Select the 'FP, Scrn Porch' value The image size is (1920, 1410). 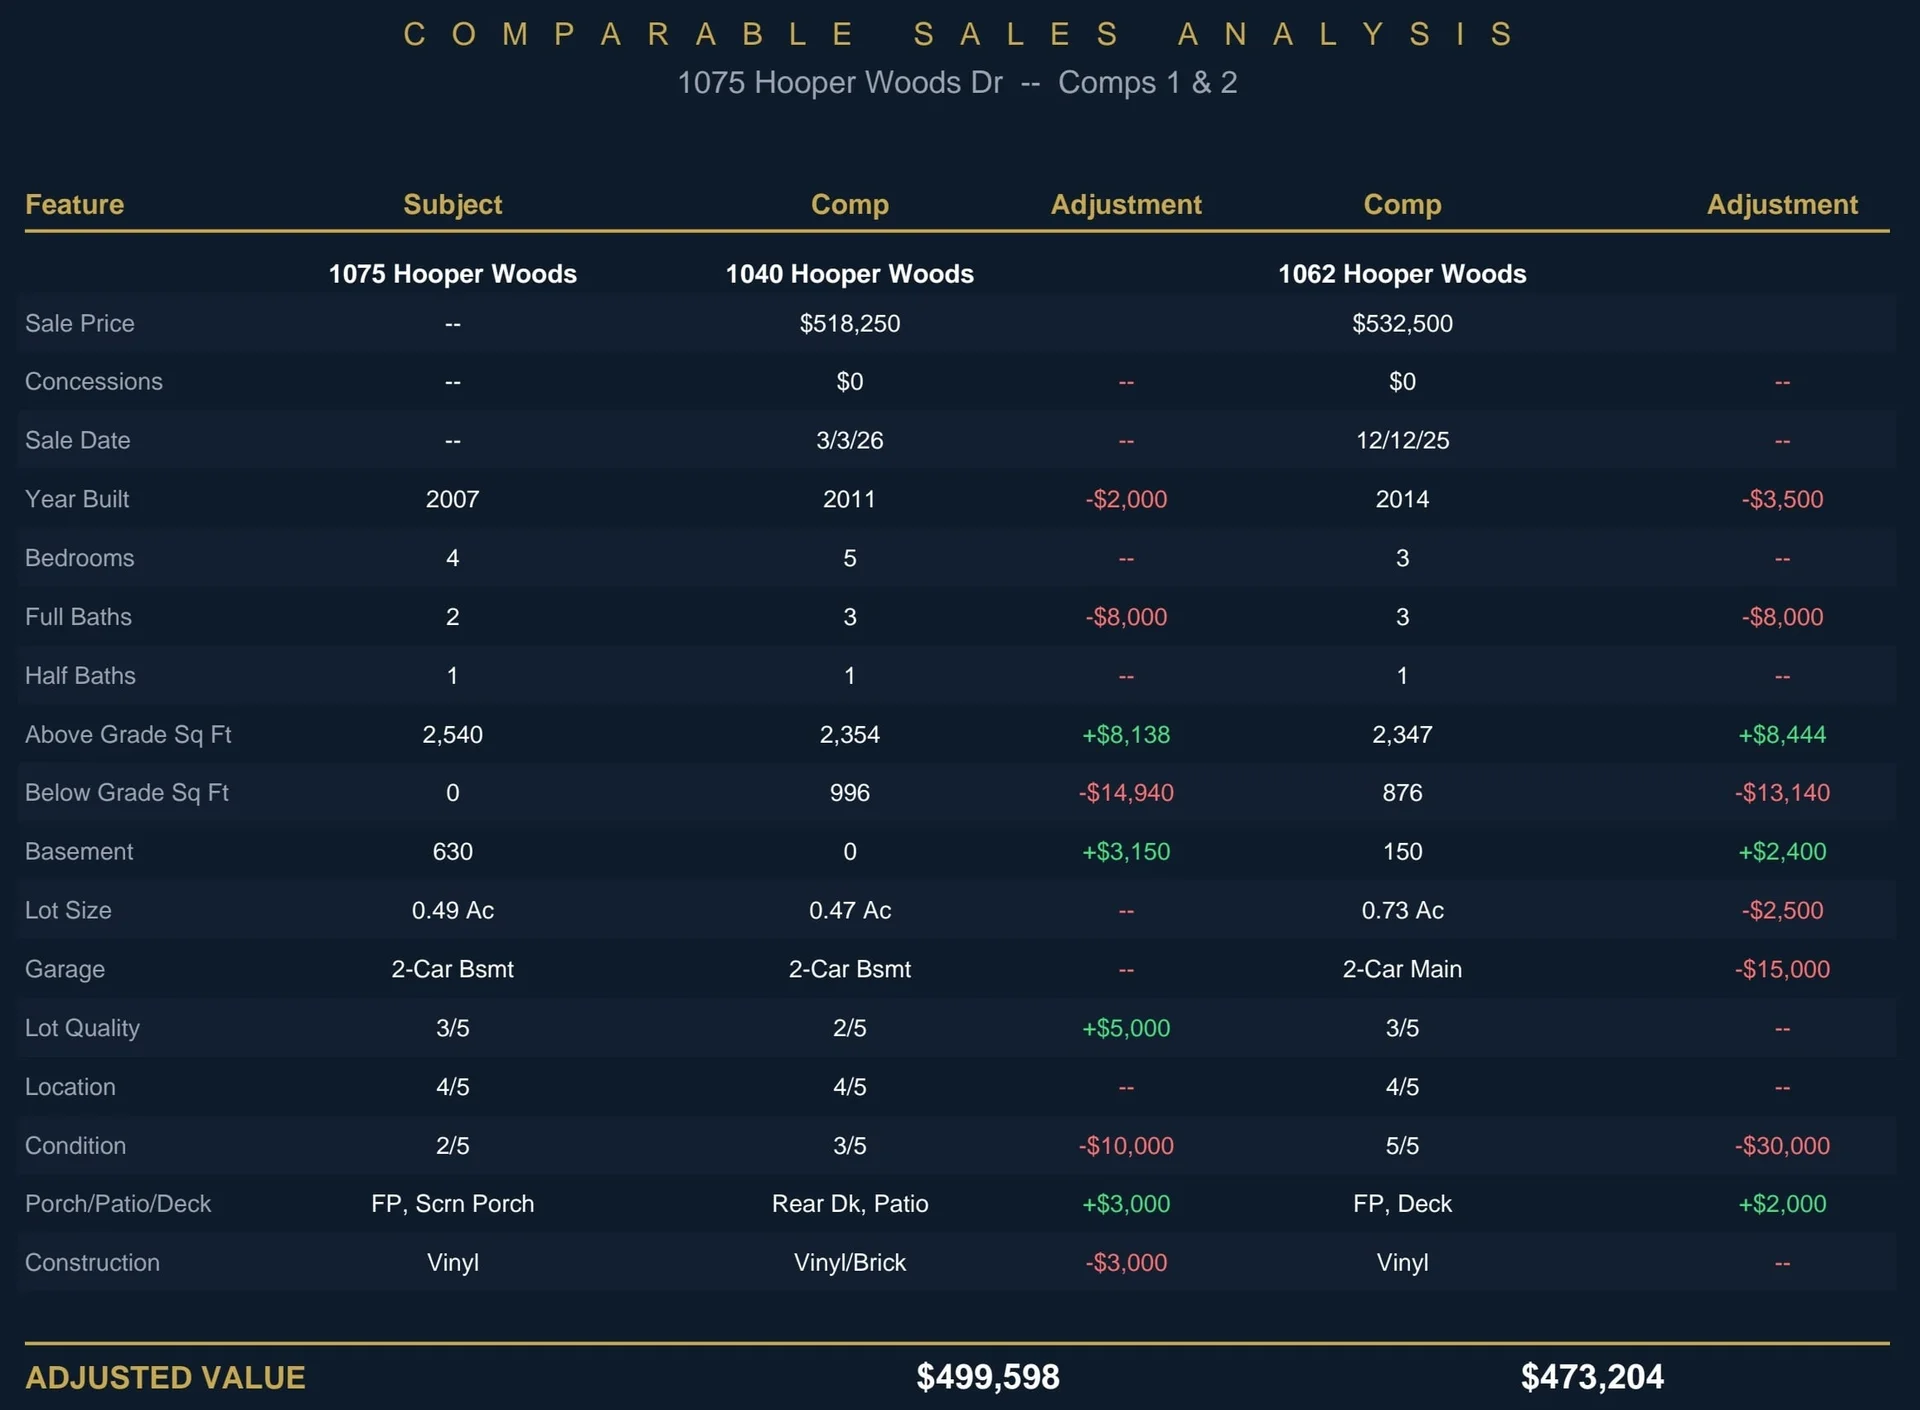[x=452, y=1204]
